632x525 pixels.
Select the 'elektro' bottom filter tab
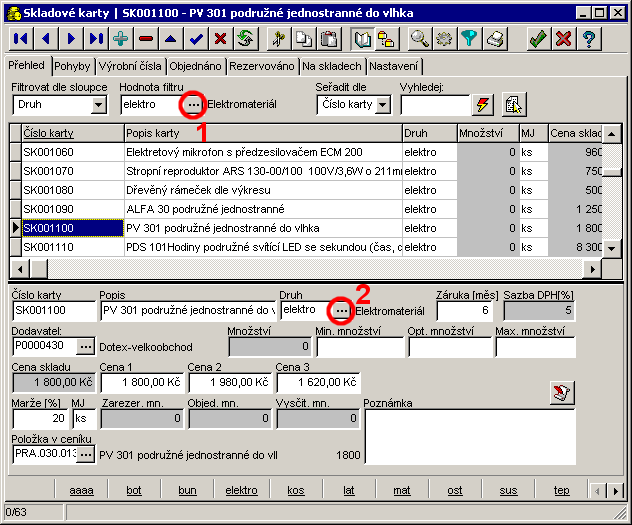(x=241, y=491)
